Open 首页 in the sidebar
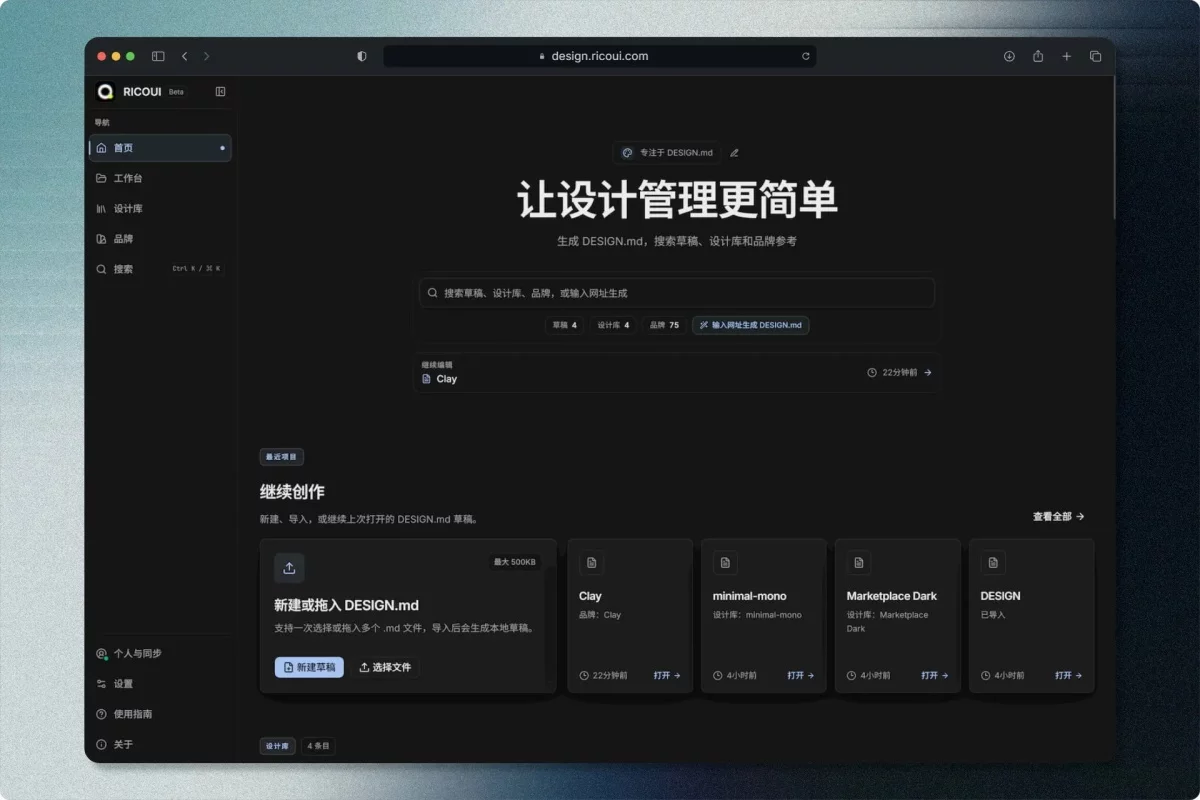Image resolution: width=1200 pixels, height=800 pixels. (160, 148)
